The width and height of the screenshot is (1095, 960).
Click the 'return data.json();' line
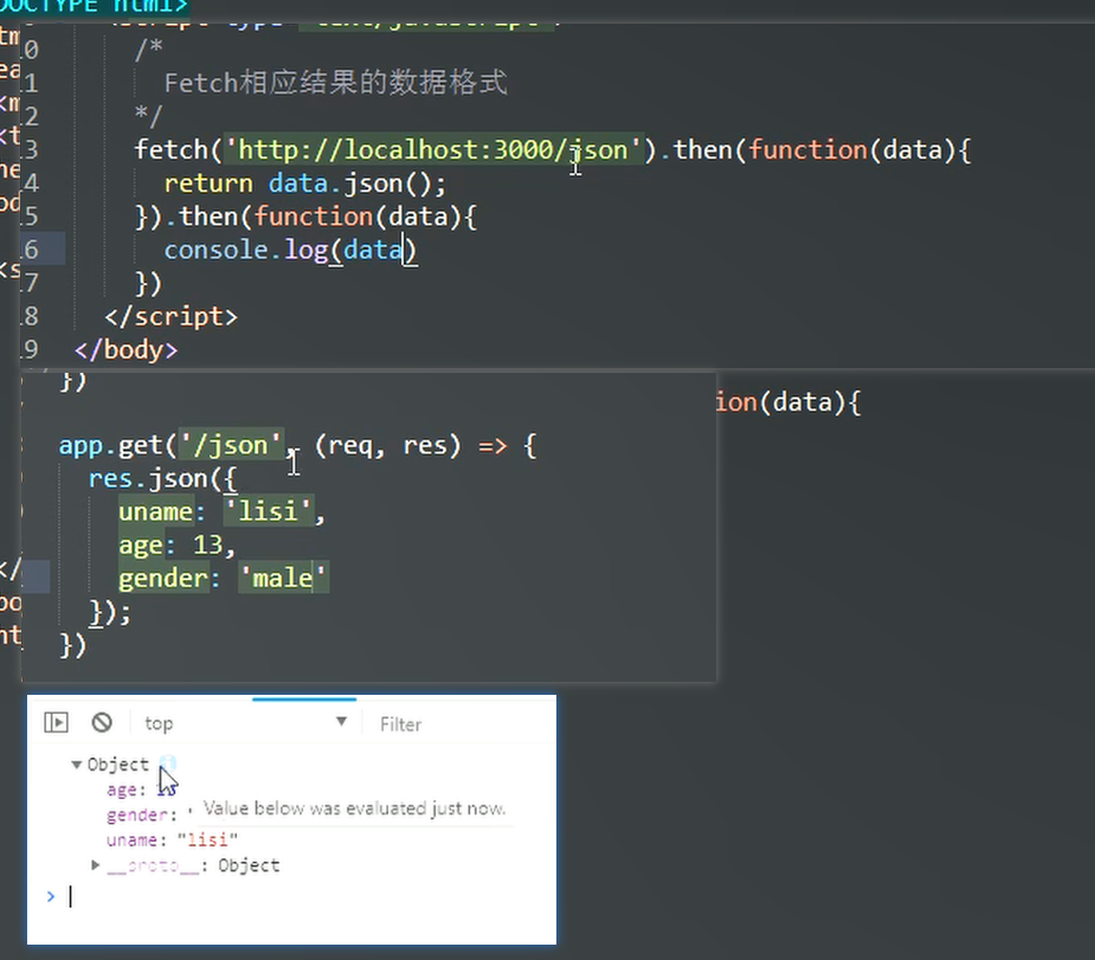304,184
